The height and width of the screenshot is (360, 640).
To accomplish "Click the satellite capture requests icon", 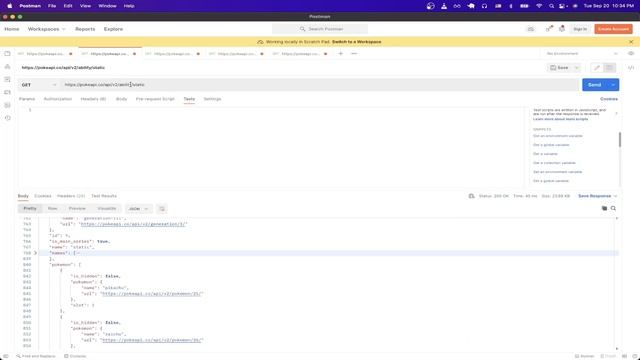I will [x=549, y=29].
